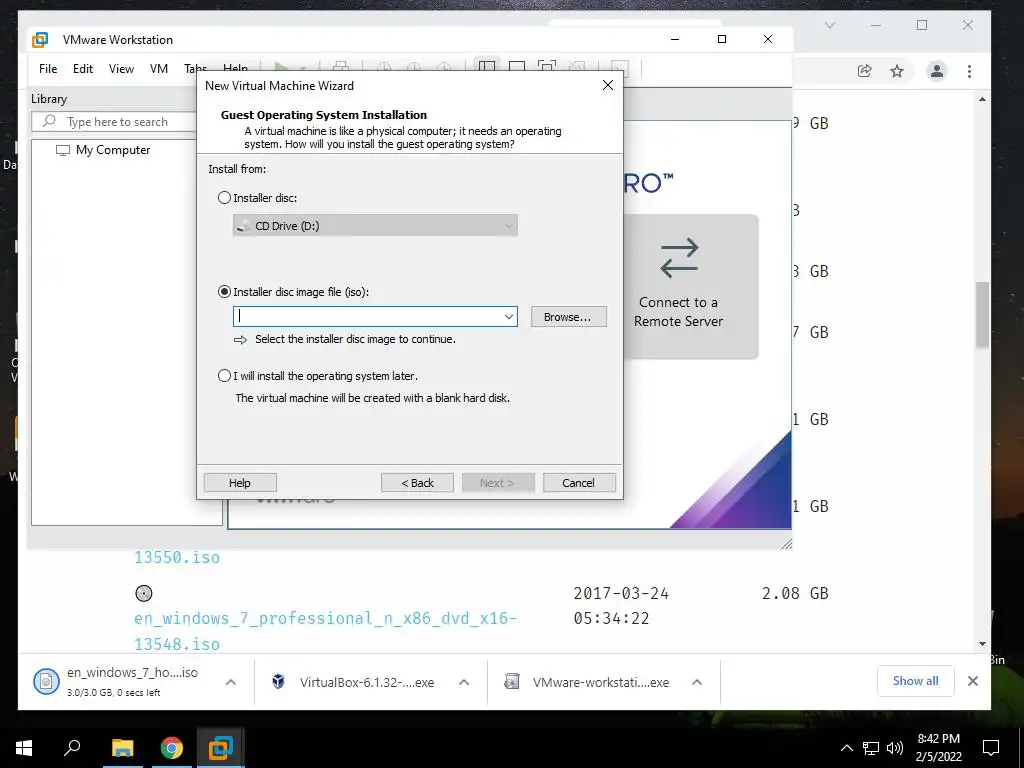
Task: Click the Next > button
Action: click(x=498, y=483)
